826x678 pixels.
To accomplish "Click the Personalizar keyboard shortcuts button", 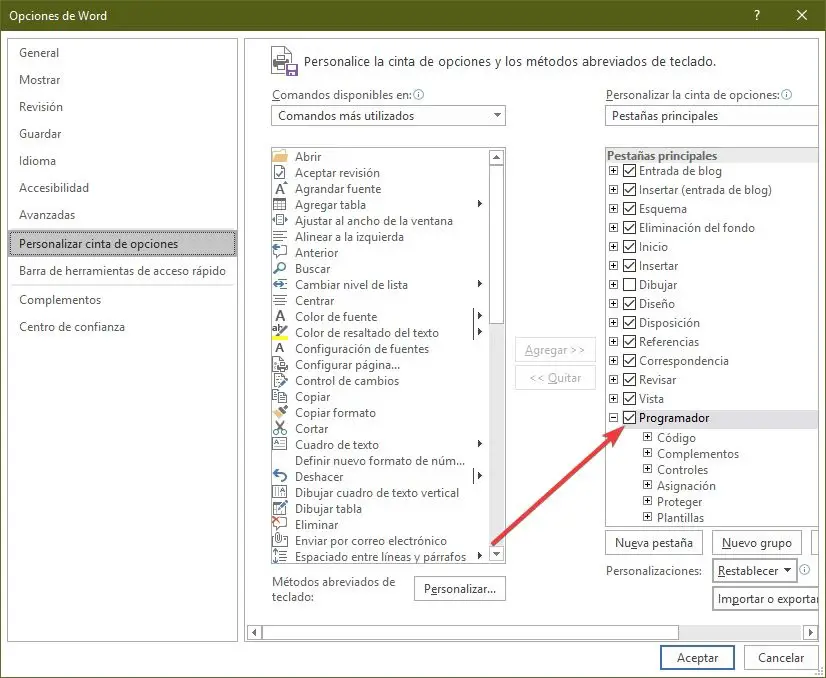I will tap(460, 589).
